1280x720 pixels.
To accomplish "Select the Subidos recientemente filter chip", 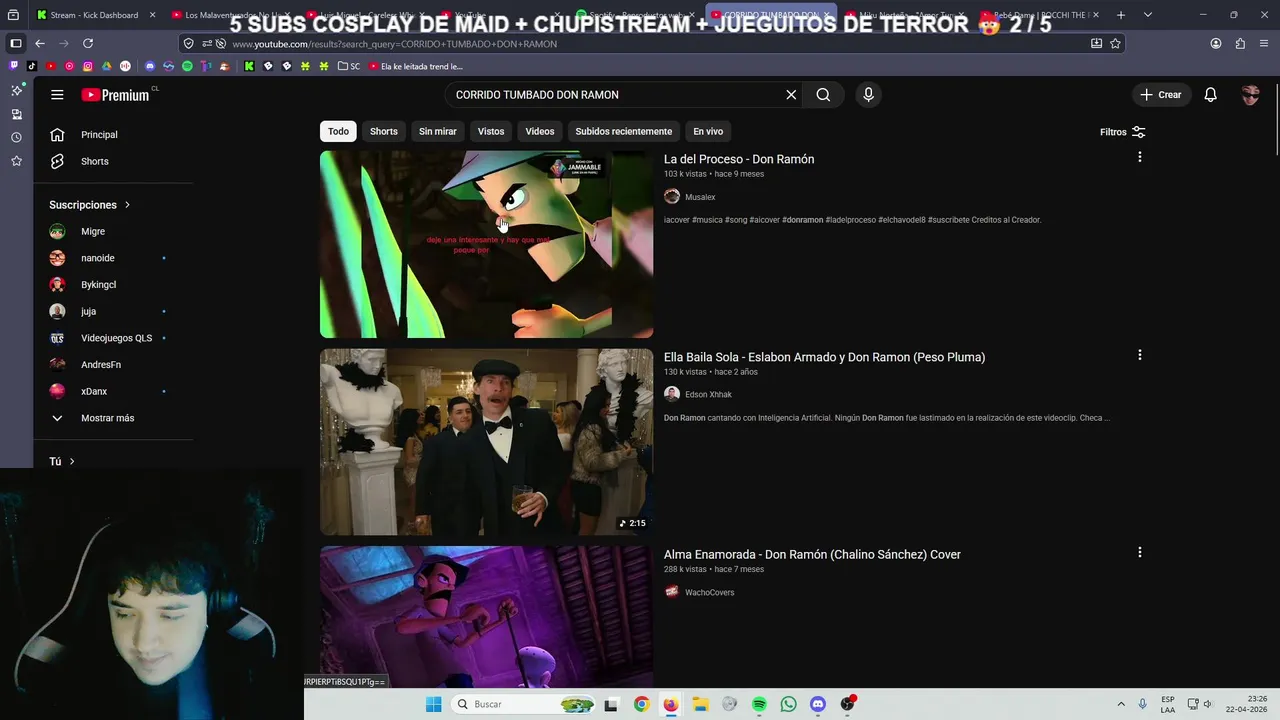I will 624,131.
